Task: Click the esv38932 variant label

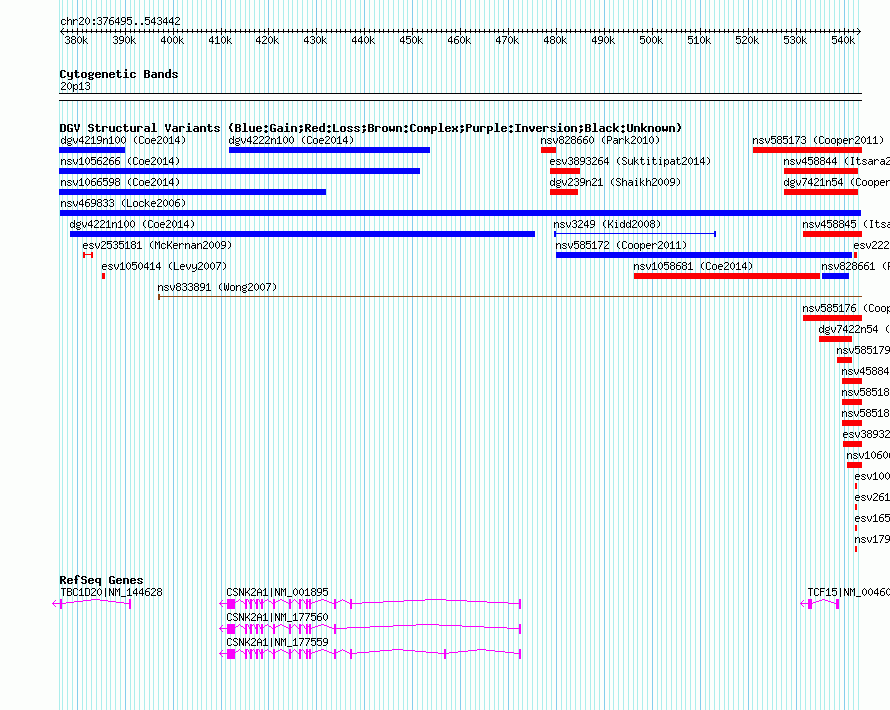Action: pos(866,434)
